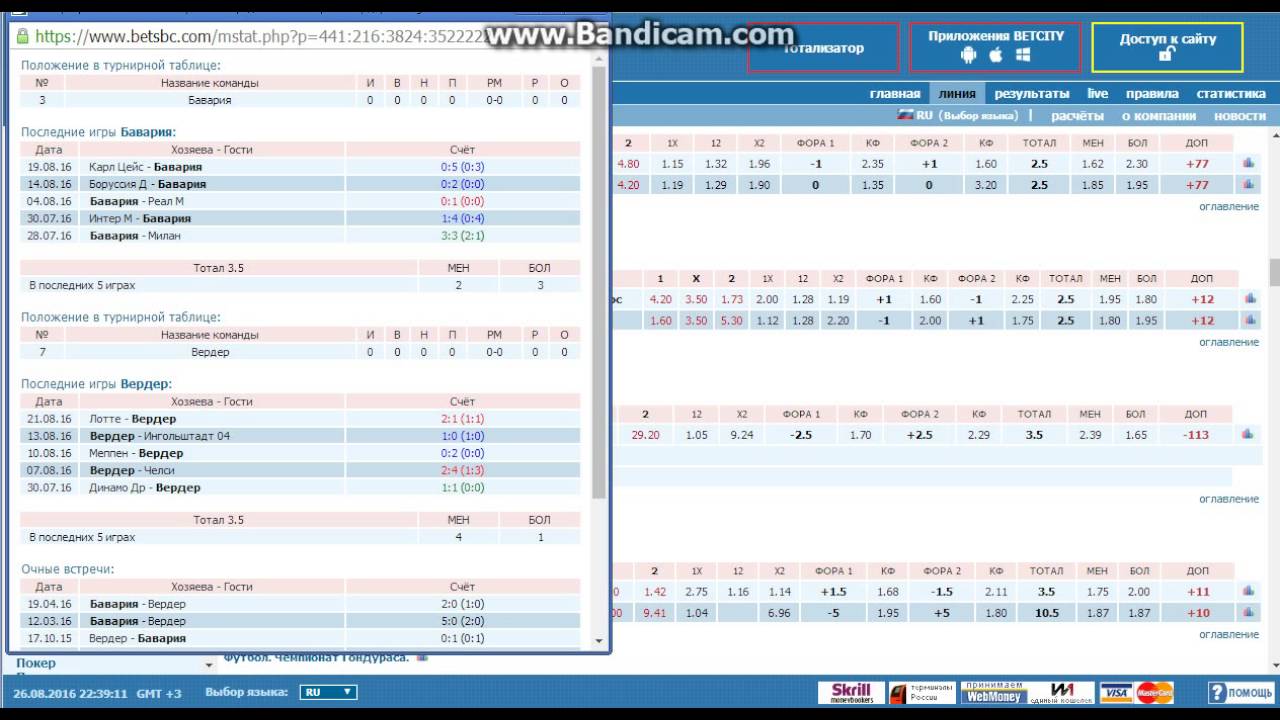The height and width of the screenshot is (720, 1280).
Task: Open the новости submenu link
Action: point(1240,116)
